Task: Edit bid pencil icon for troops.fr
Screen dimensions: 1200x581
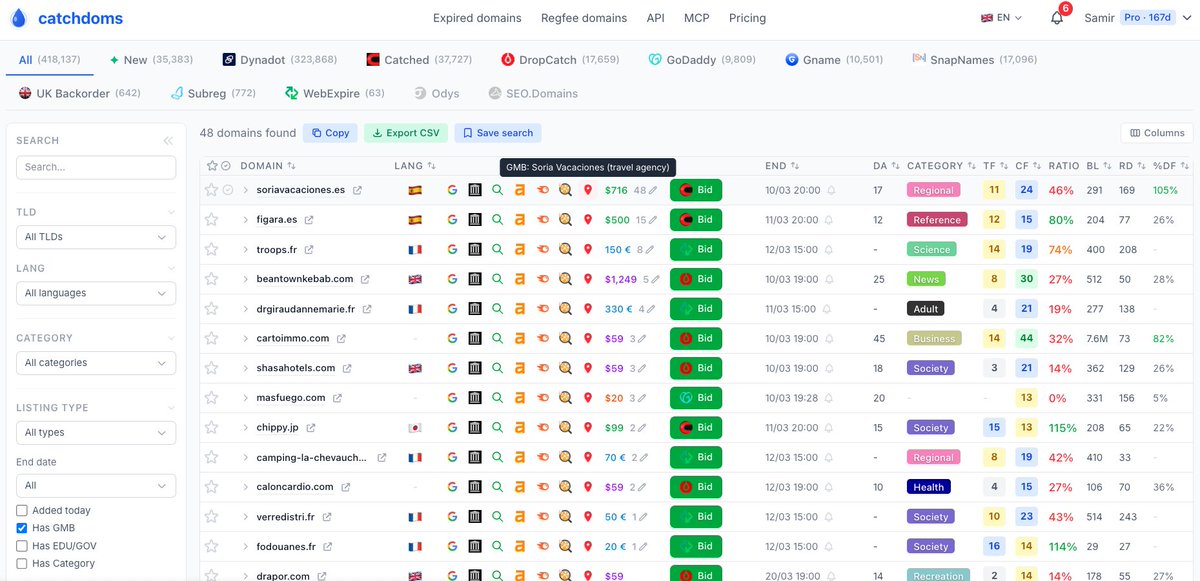Action: tap(649, 250)
